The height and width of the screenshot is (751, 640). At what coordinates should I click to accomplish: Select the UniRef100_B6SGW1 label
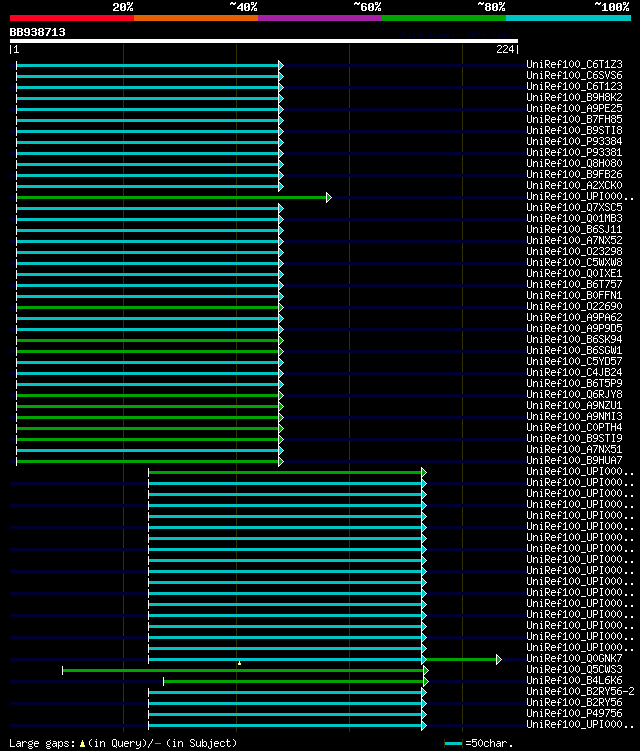pos(574,351)
